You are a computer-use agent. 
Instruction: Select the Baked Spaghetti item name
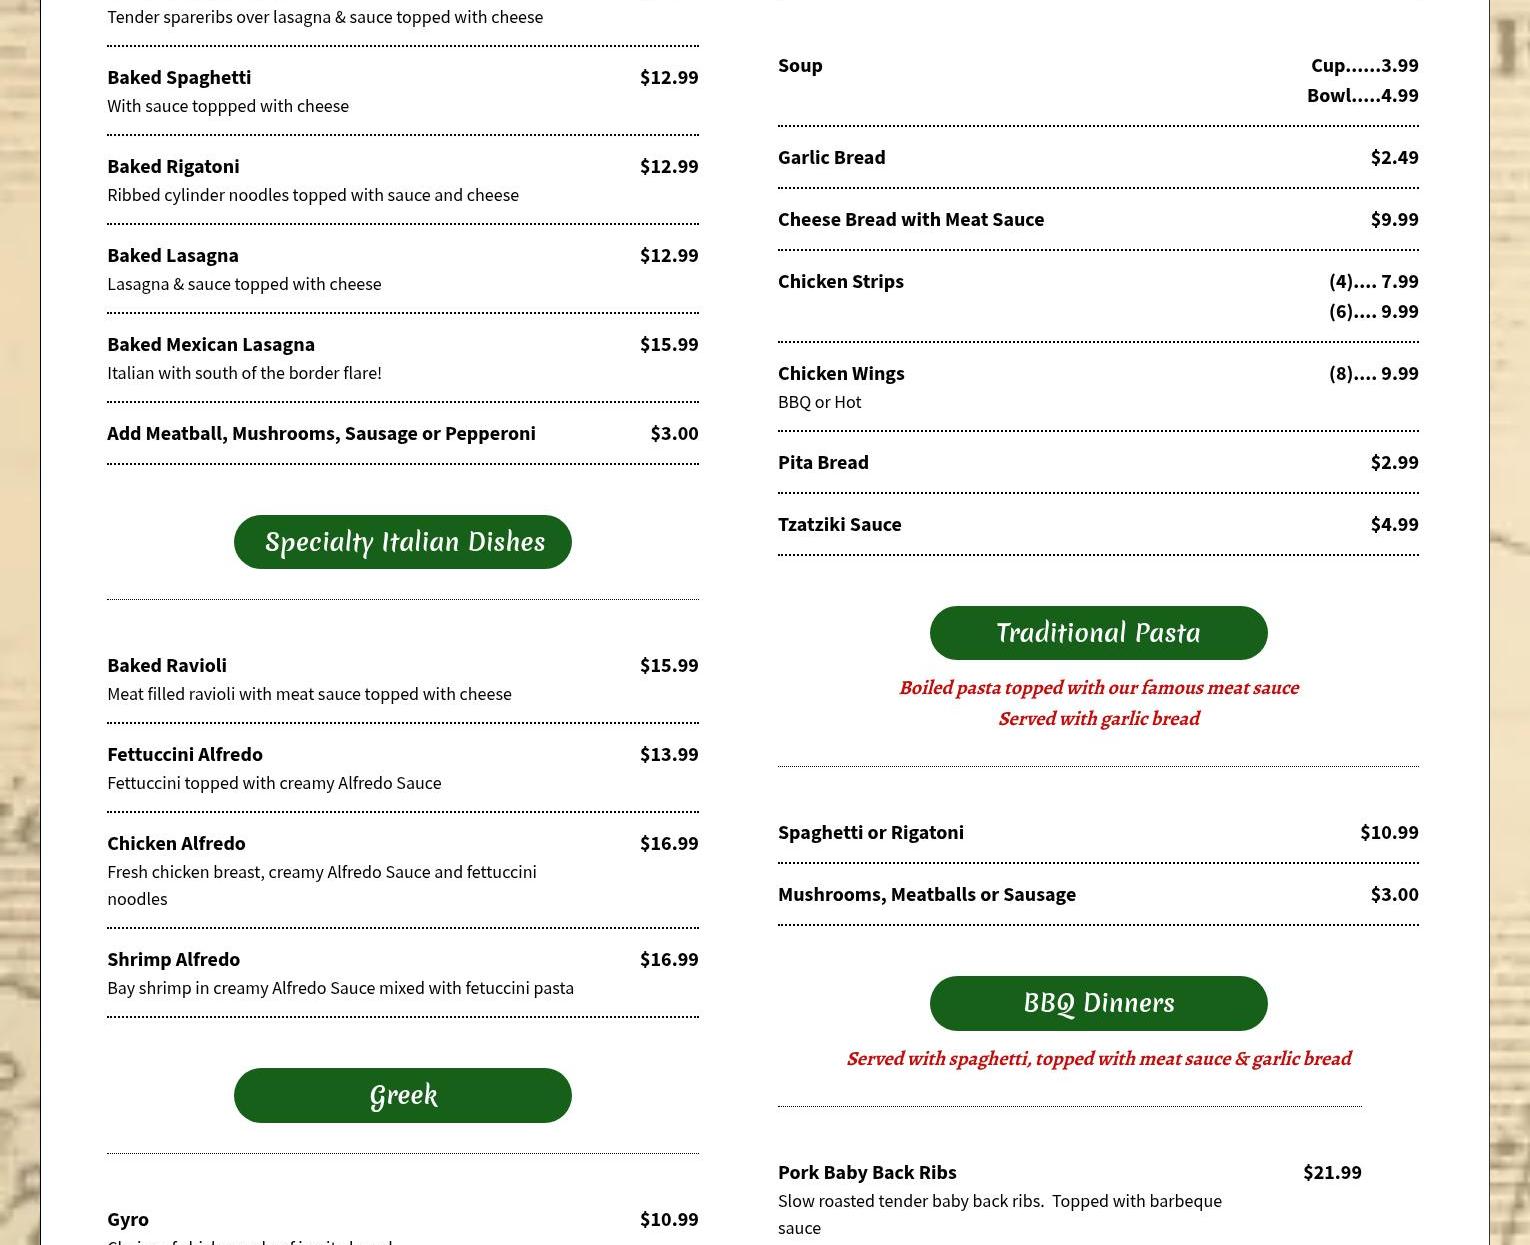click(x=179, y=77)
